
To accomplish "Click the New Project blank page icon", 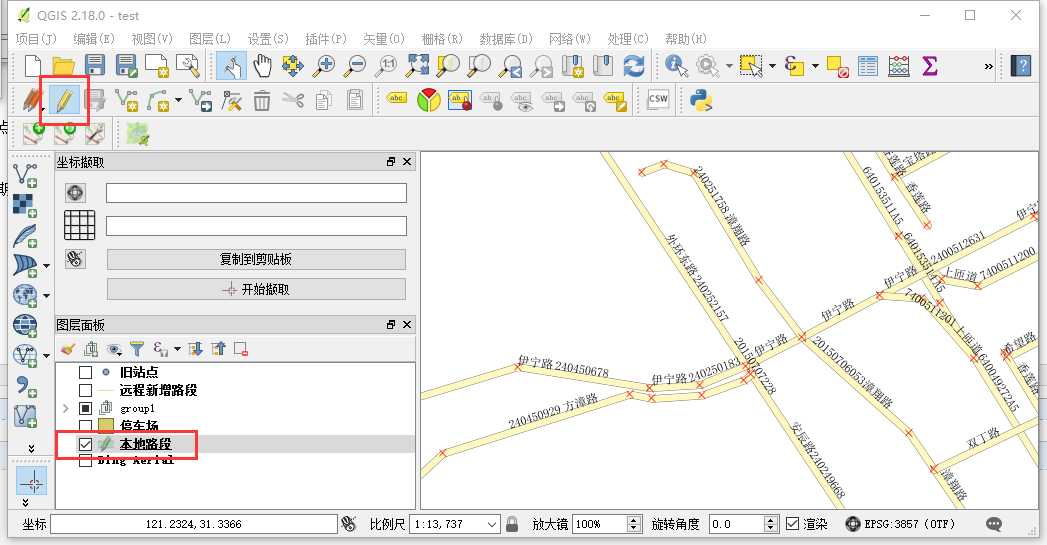I will click(32, 66).
